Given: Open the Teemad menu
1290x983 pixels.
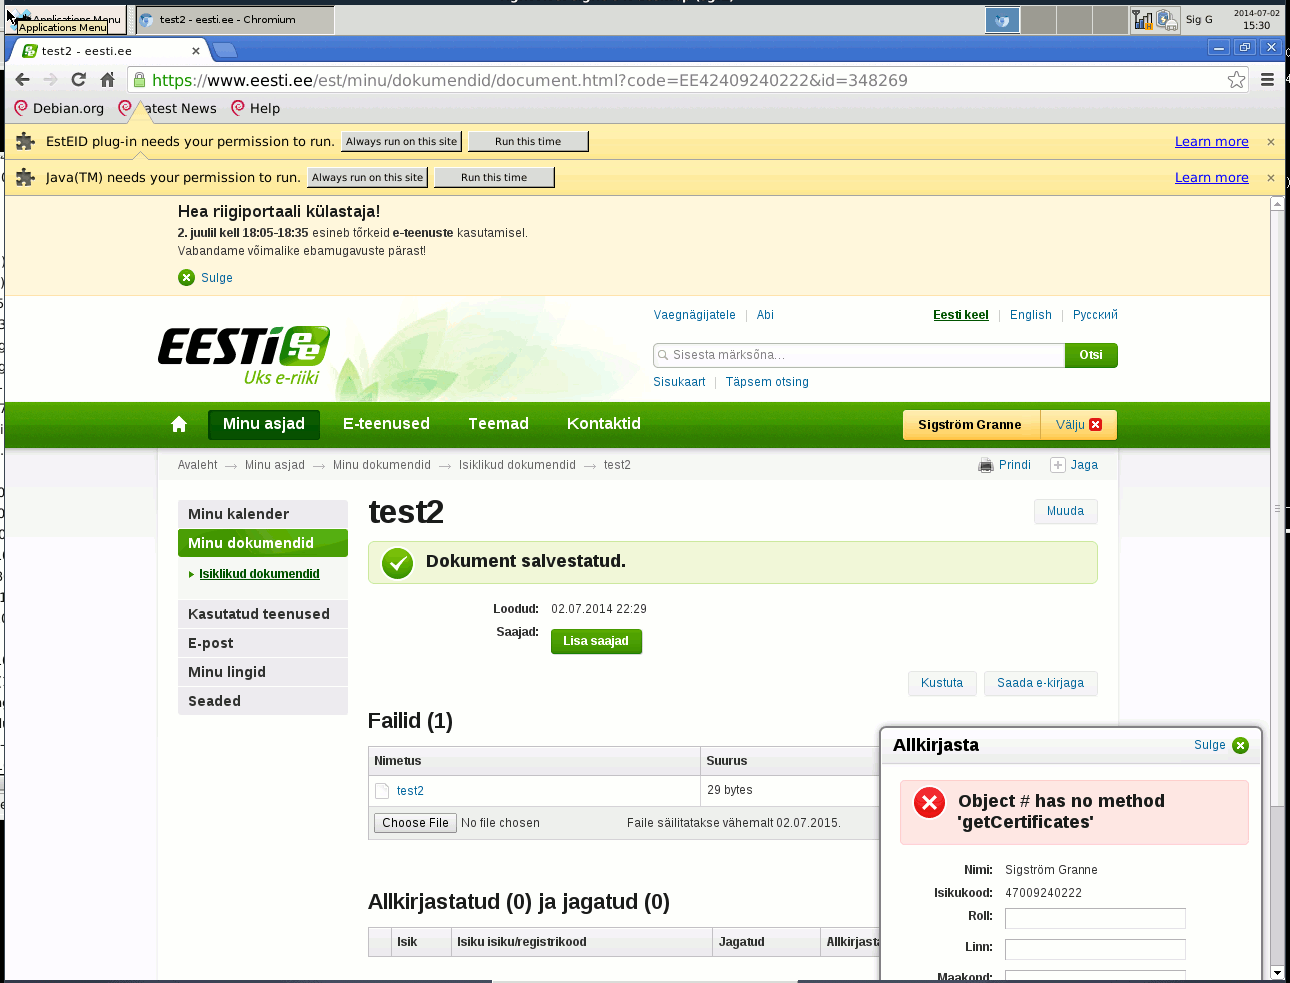Looking at the screenshot, I should (498, 424).
